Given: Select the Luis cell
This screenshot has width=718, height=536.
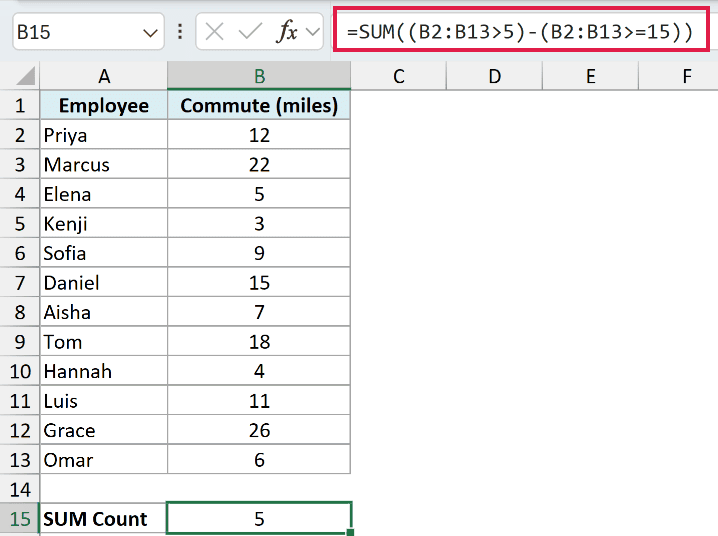Looking at the screenshot, I should [x=104, y=401].
